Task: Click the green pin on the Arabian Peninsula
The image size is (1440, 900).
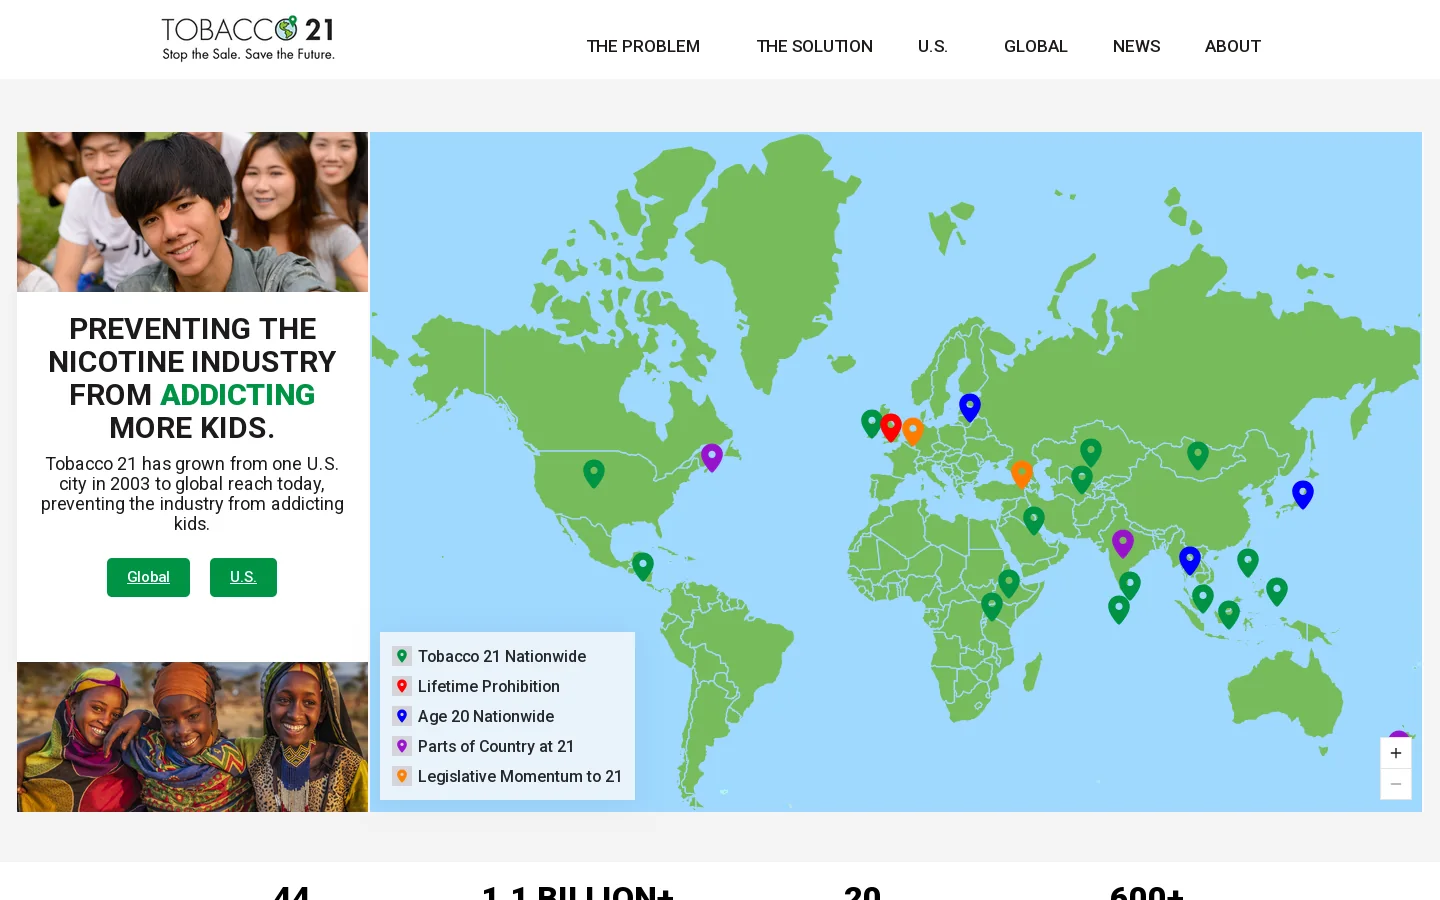Action: point(1034,520)
